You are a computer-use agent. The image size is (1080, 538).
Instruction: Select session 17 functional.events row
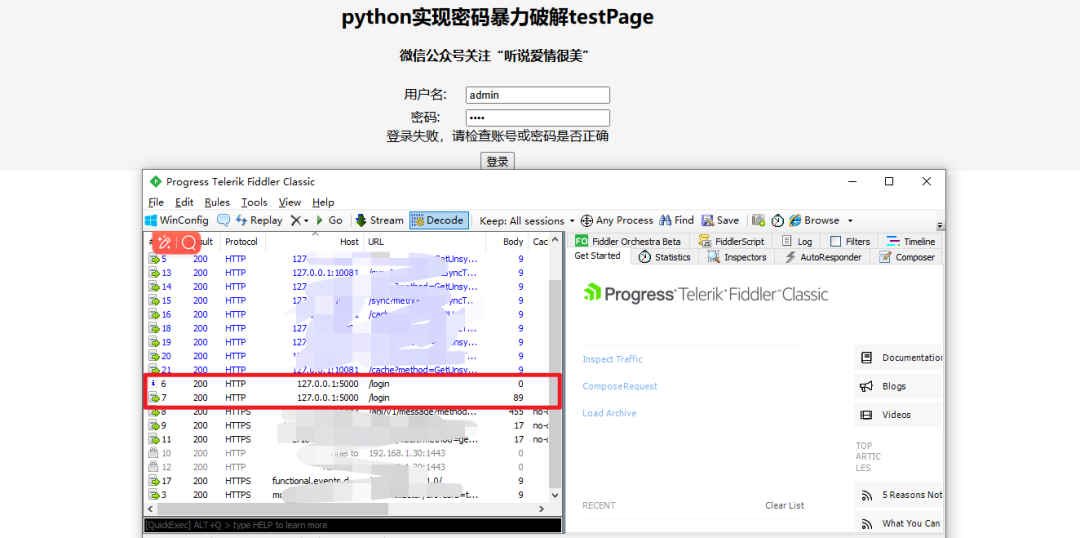[348, 481]
